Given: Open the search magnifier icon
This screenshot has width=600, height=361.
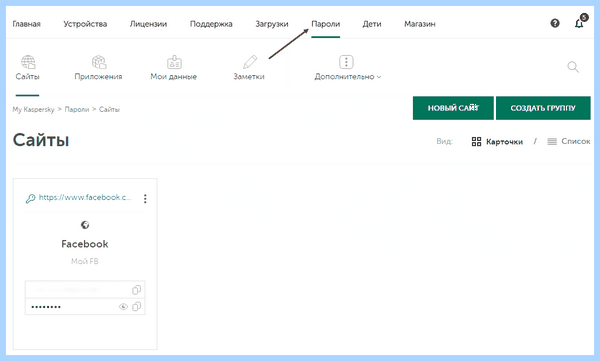Looking at the screenshot, I should click(x=573, y=67).
